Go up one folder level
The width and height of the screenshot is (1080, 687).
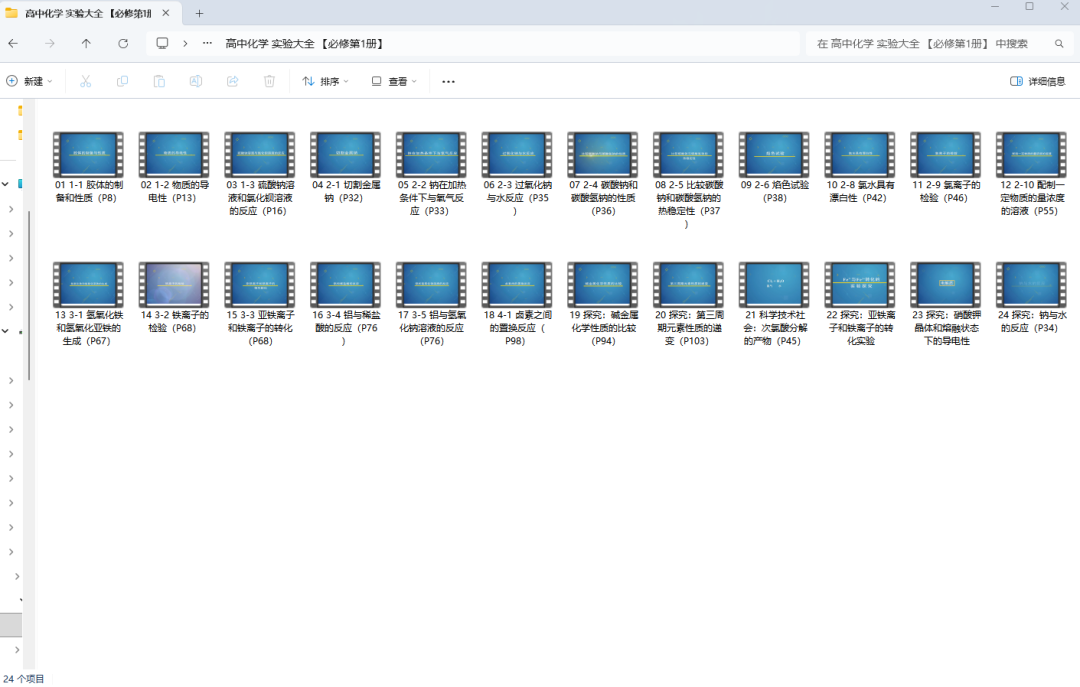click(x=86, y=43)
